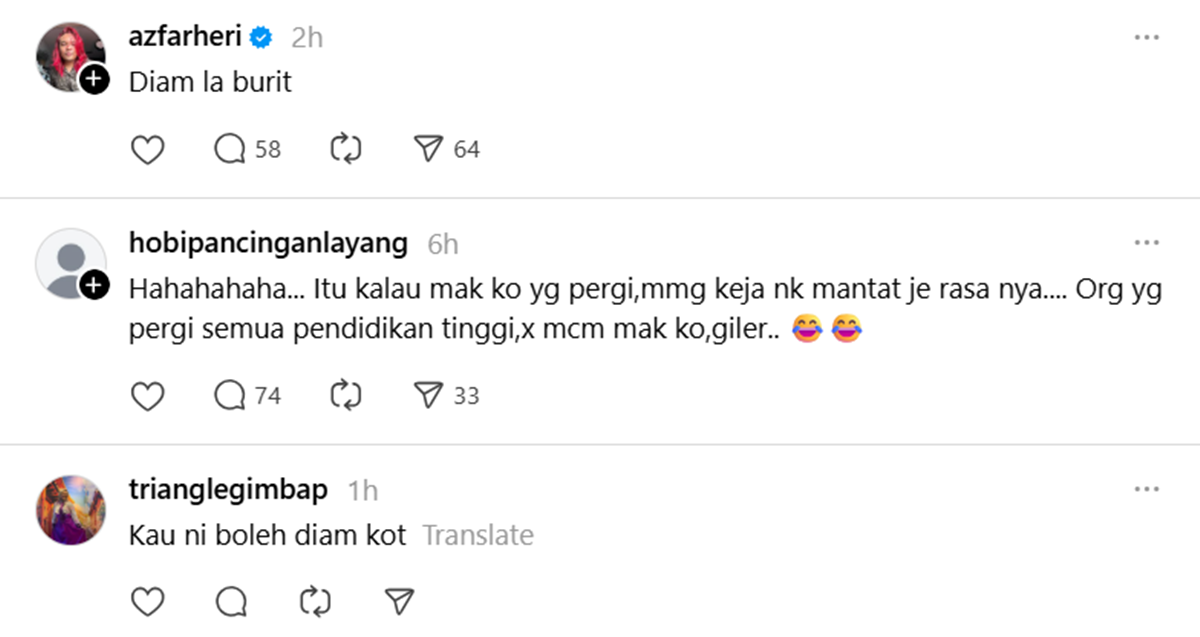
Task: Reply to trianglegimbap's comment
Action: pos(230,602)
